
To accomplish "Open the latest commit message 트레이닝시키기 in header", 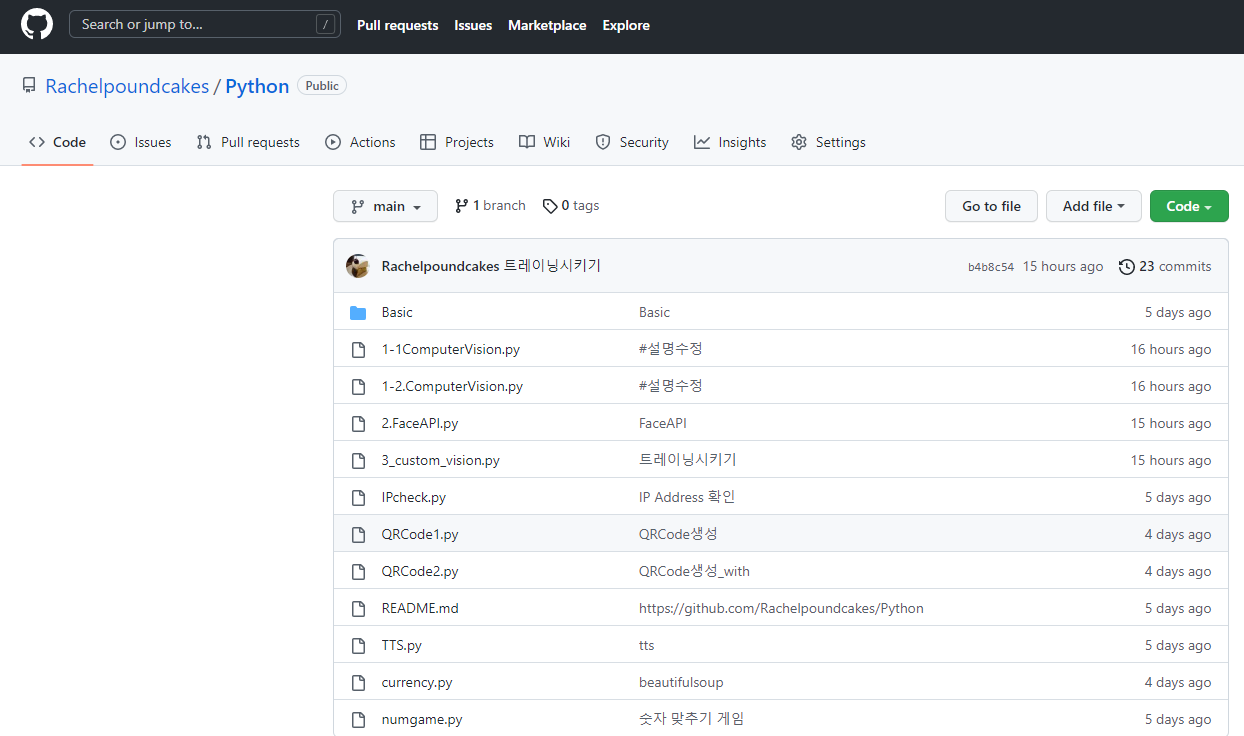I will [552, 266].
